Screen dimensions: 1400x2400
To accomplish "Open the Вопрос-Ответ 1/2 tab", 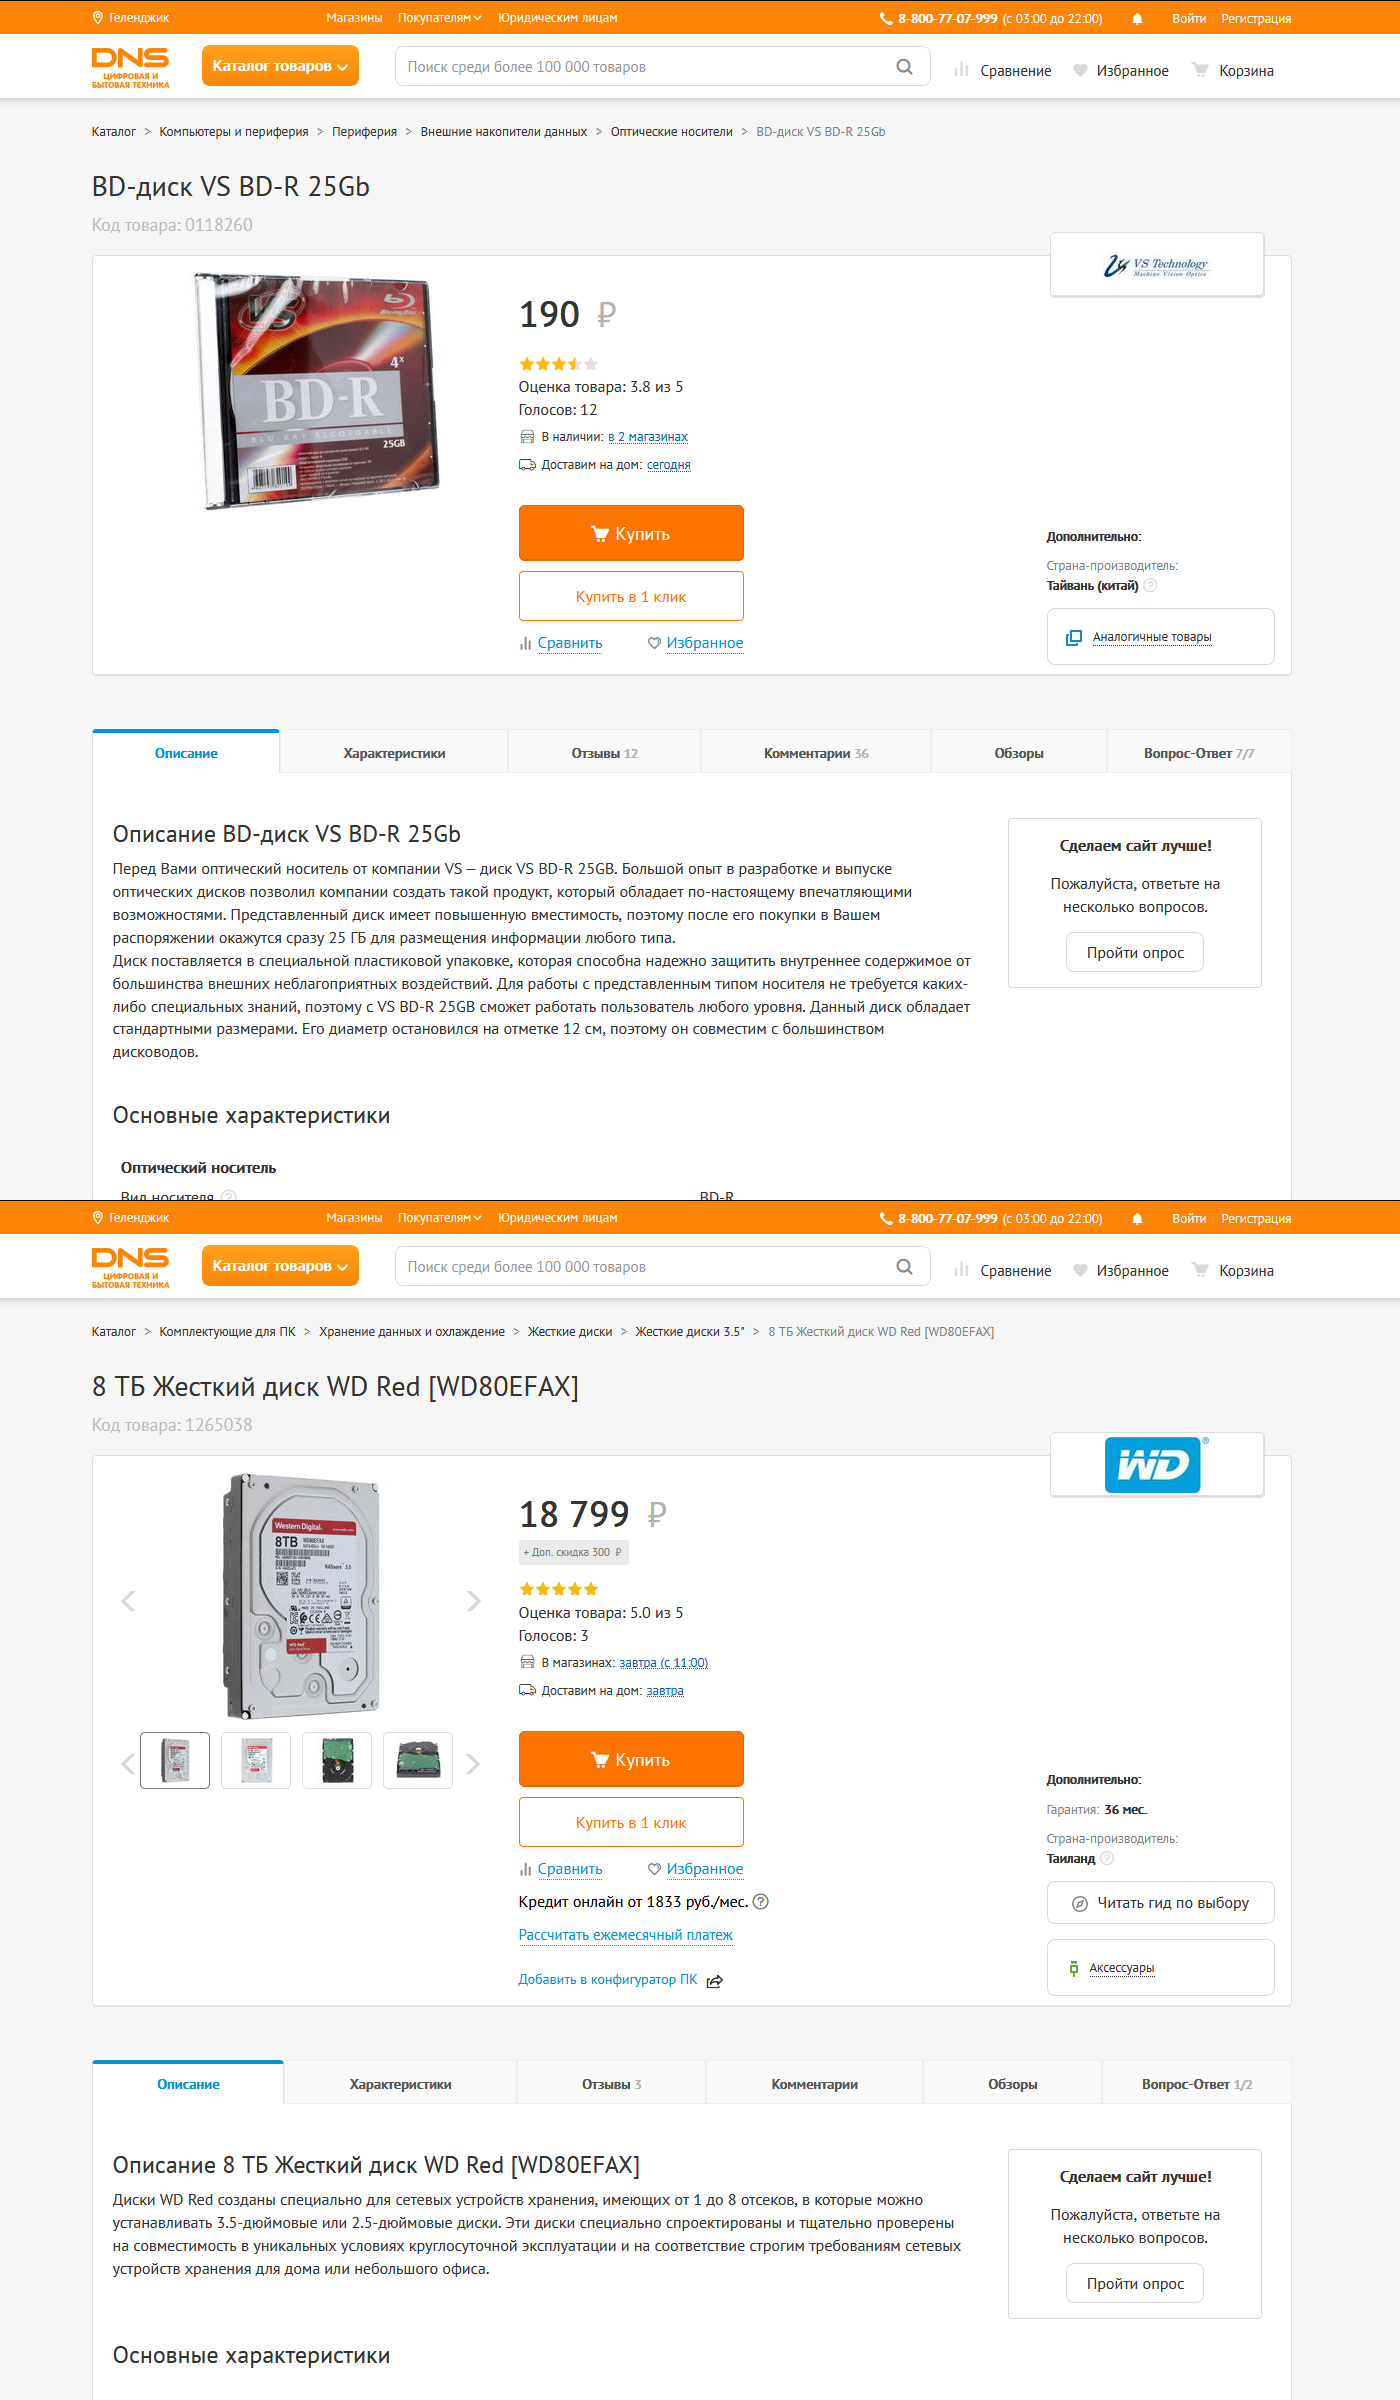I will [1196, 2084].
